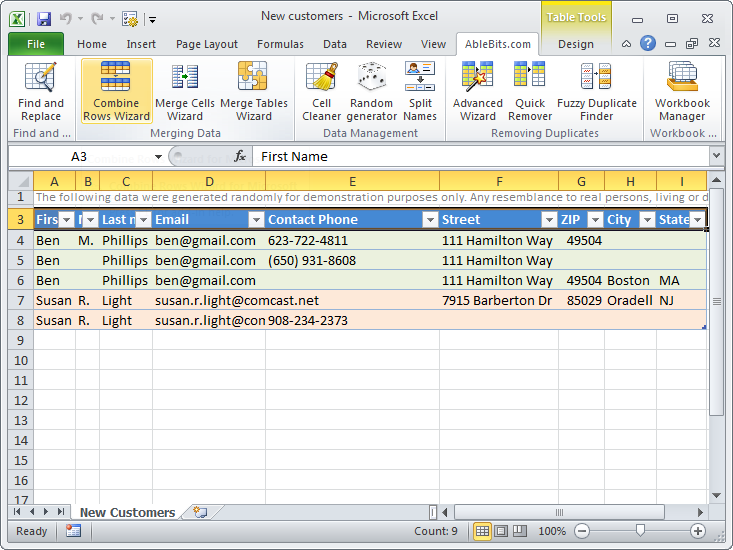Open the Table Tools Design tab
Screen dimensions: 733x550
[x=576, y=44]
